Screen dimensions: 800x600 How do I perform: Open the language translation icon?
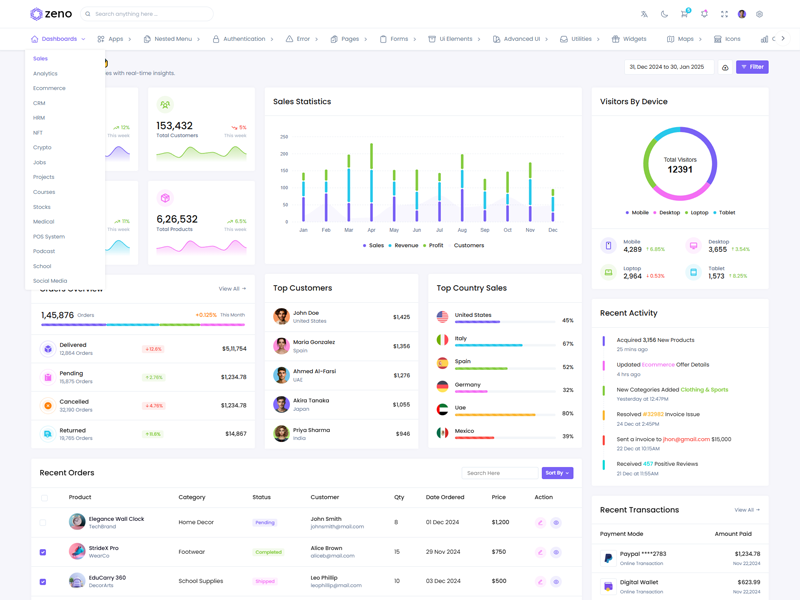[x=644, y=14]
